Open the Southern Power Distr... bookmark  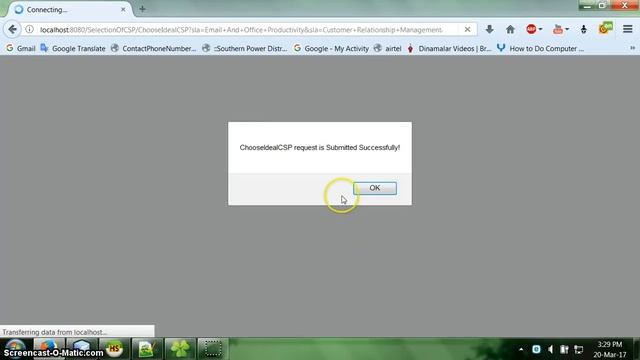(x=245, y=49)
